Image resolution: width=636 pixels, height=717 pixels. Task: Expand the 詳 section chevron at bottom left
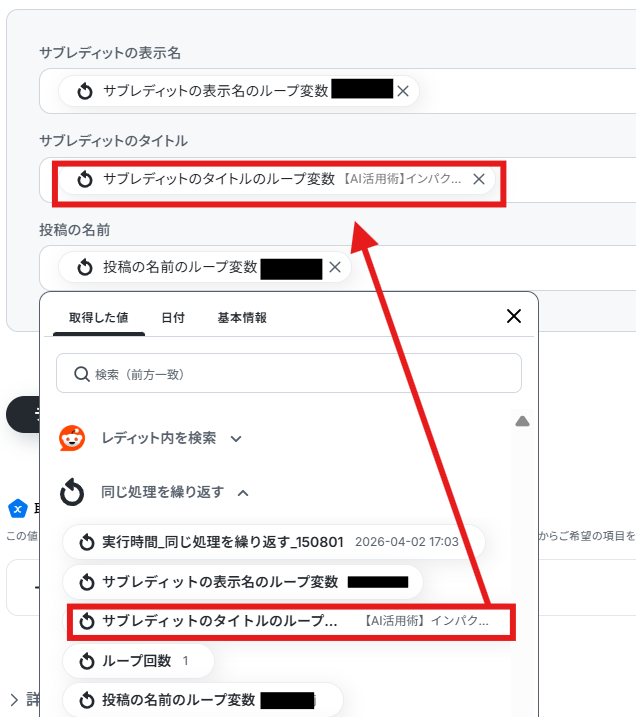point(14,700)
